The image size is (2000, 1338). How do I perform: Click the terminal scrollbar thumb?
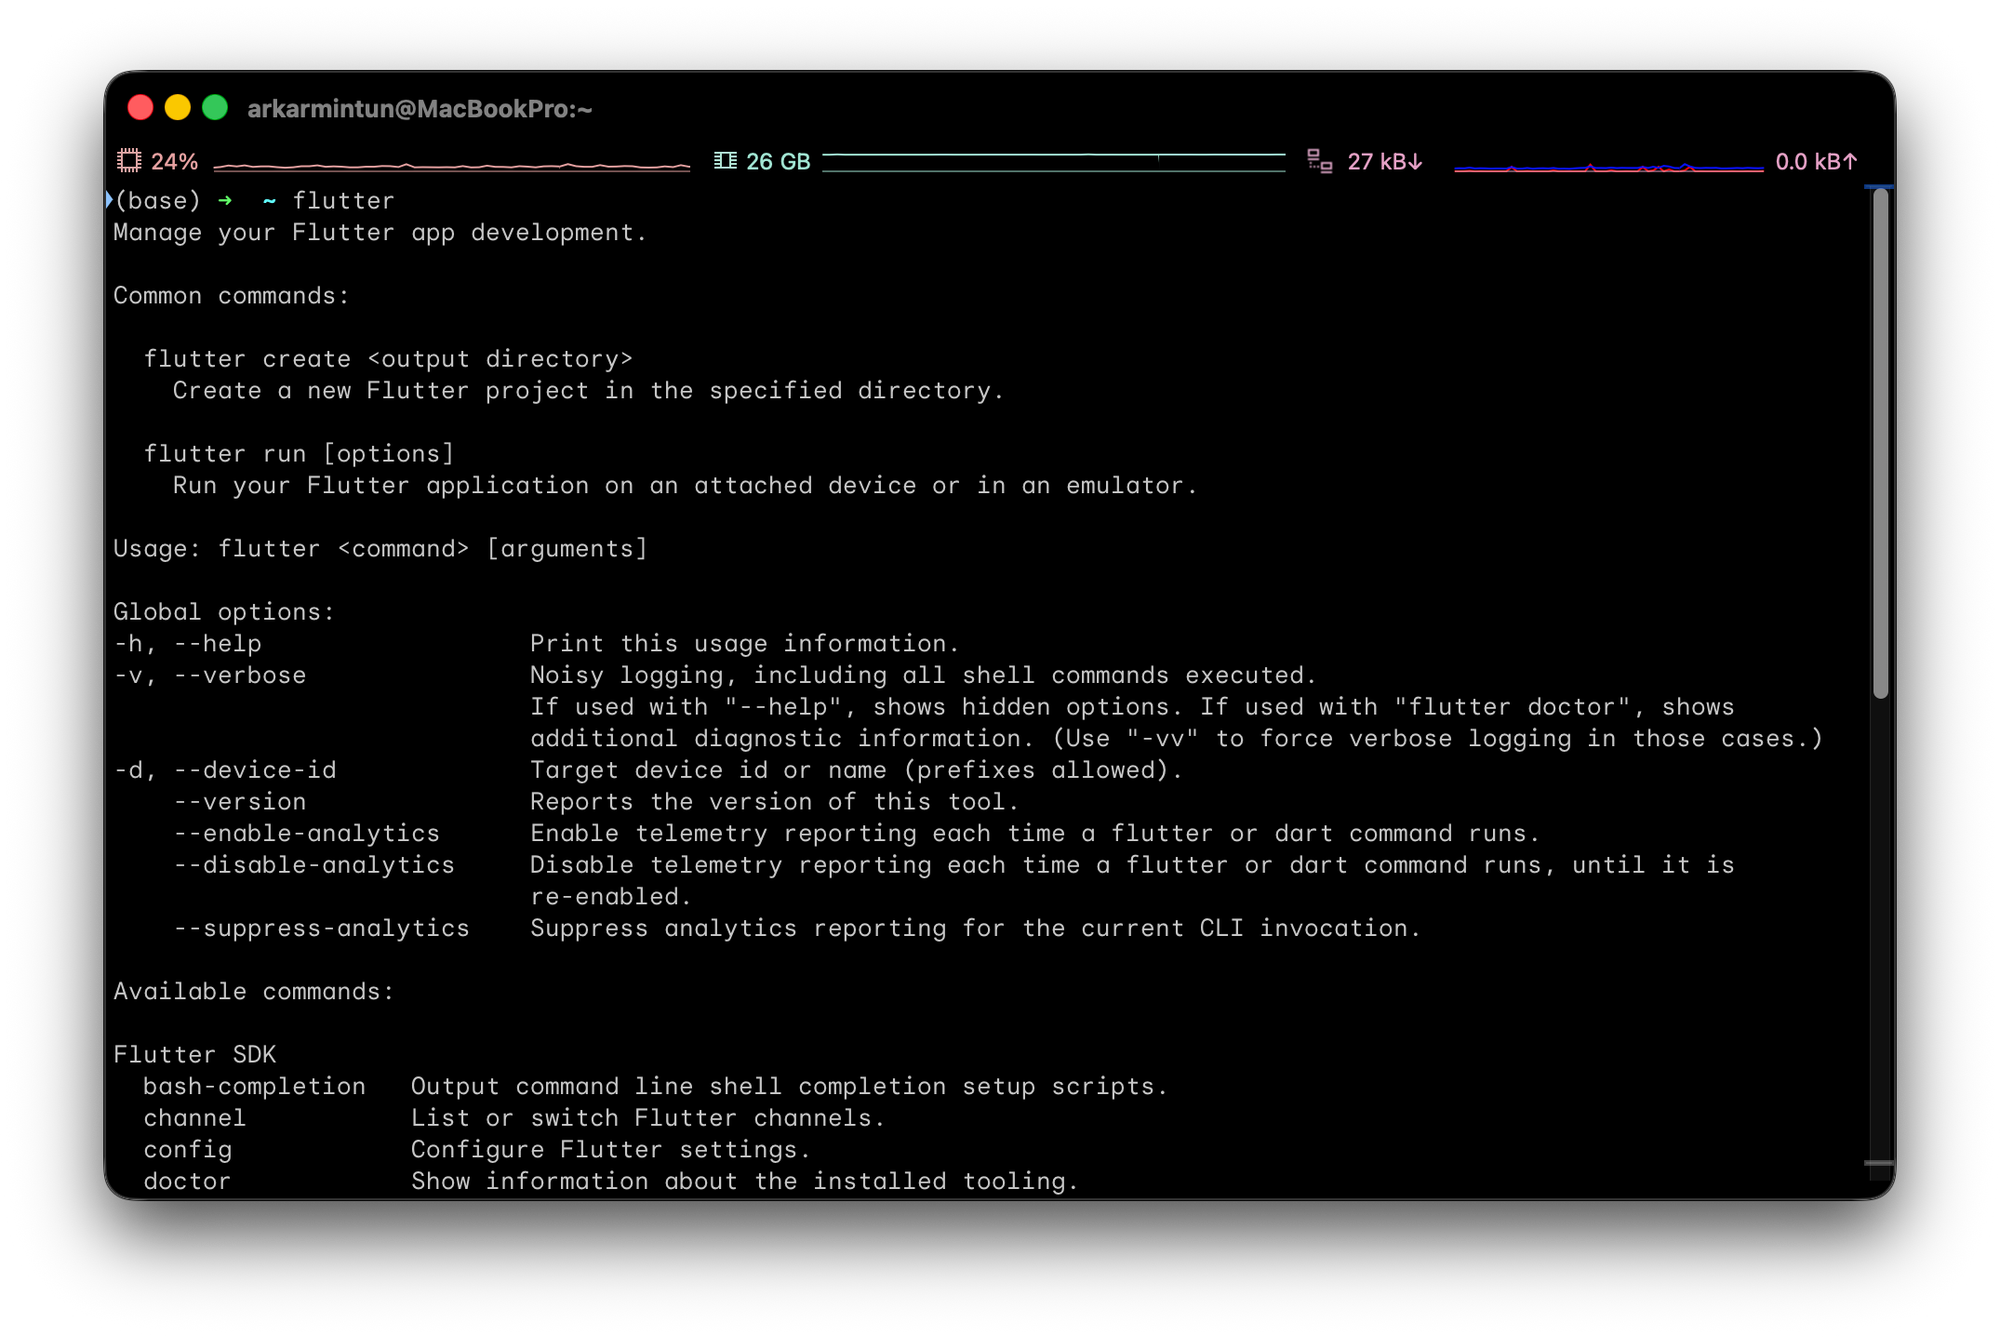[1880, 443]
